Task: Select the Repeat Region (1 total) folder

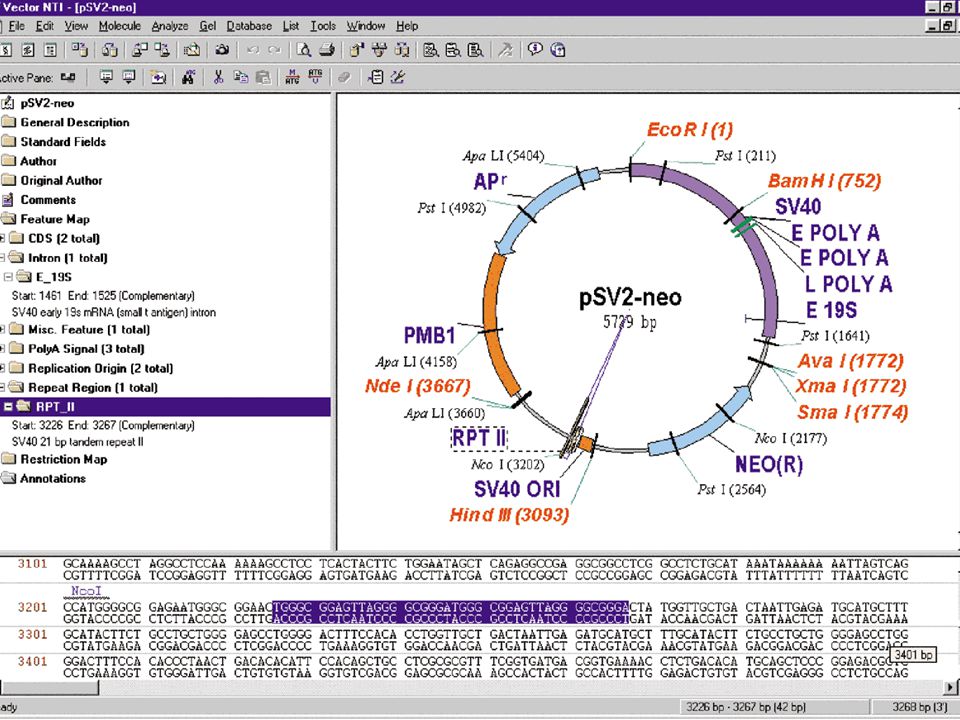Action: 93,388
